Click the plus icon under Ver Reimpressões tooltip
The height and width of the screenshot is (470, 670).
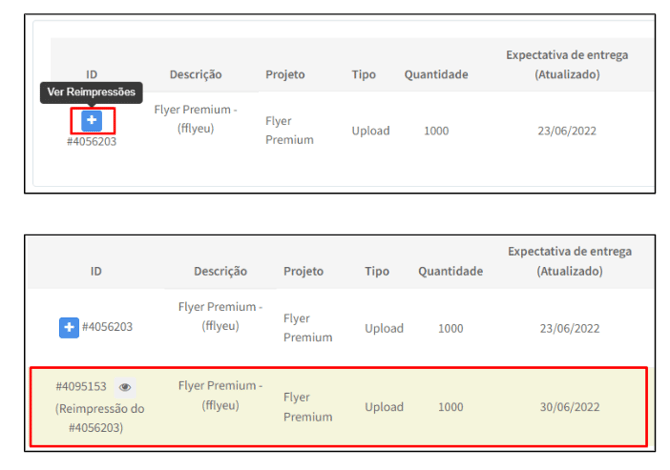point(92,121)
